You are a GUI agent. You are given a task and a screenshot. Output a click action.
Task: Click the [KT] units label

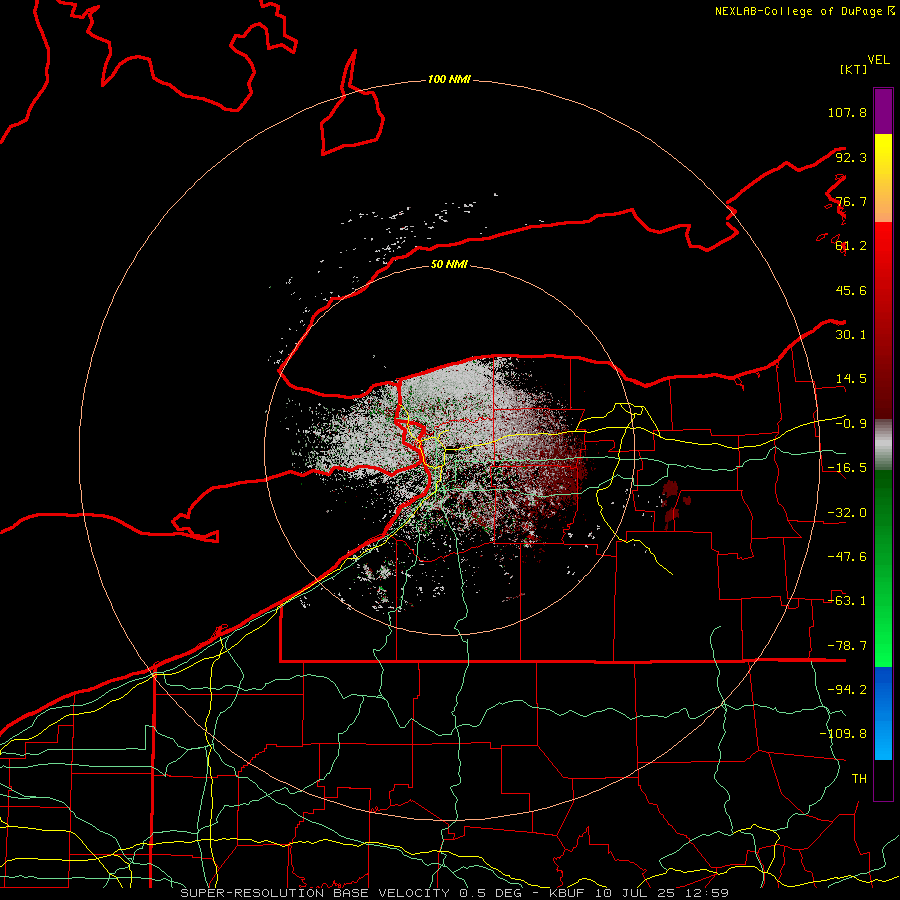[854, 69]
